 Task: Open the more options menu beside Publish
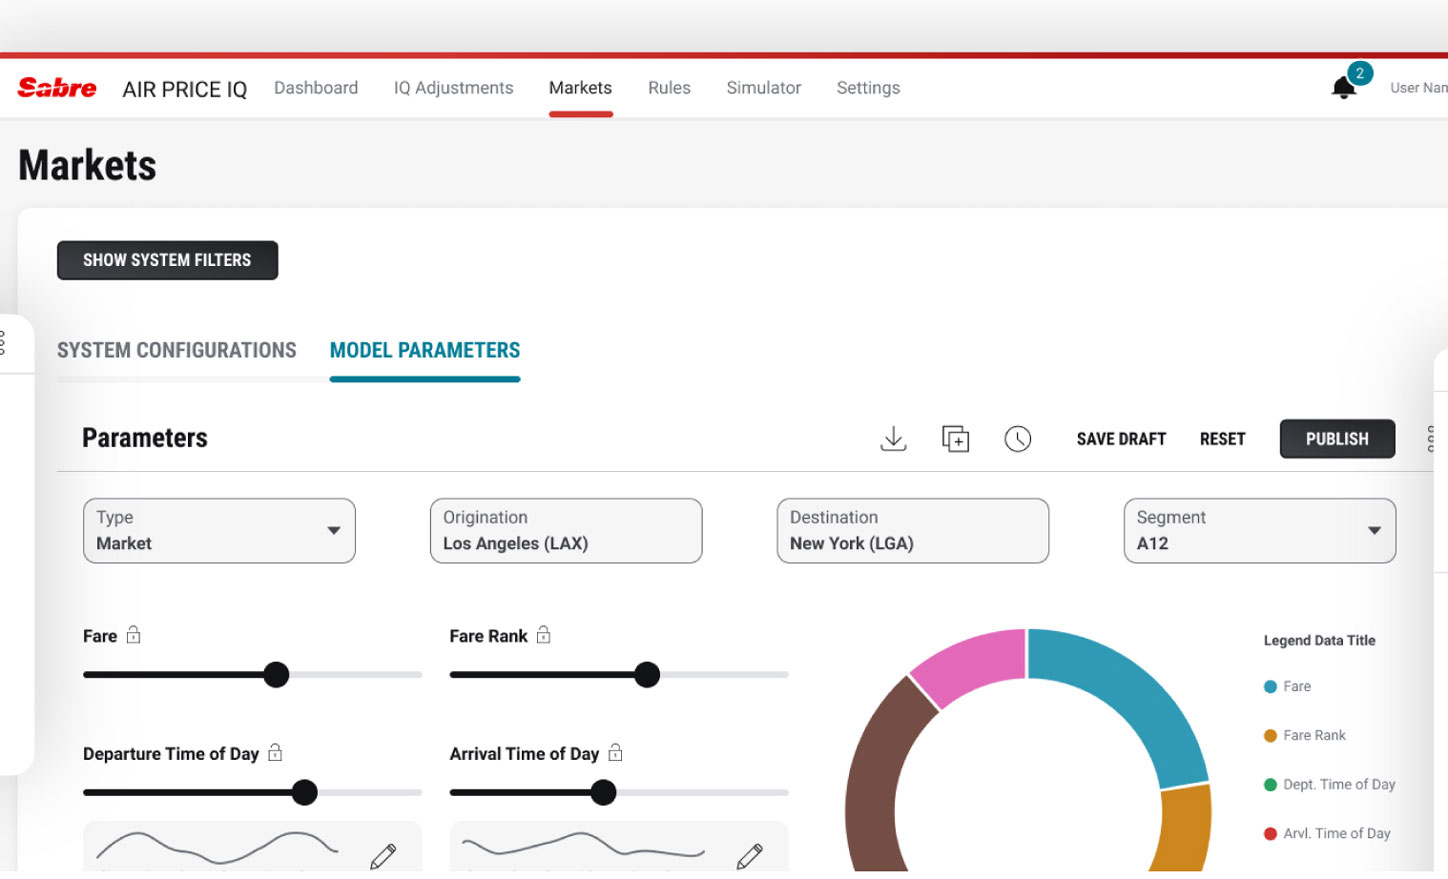coord(1430,439)
